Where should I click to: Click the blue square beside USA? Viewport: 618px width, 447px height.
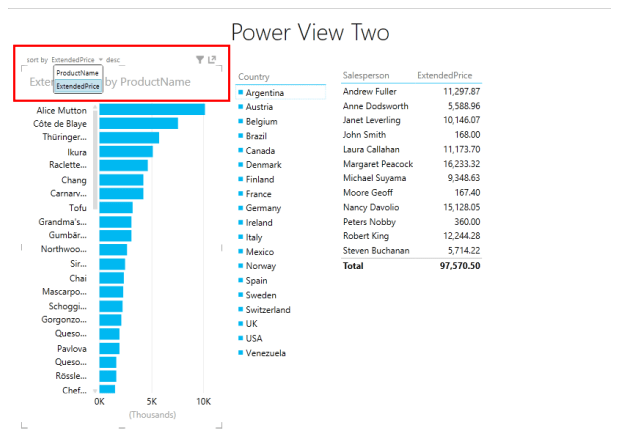[241, 338]
